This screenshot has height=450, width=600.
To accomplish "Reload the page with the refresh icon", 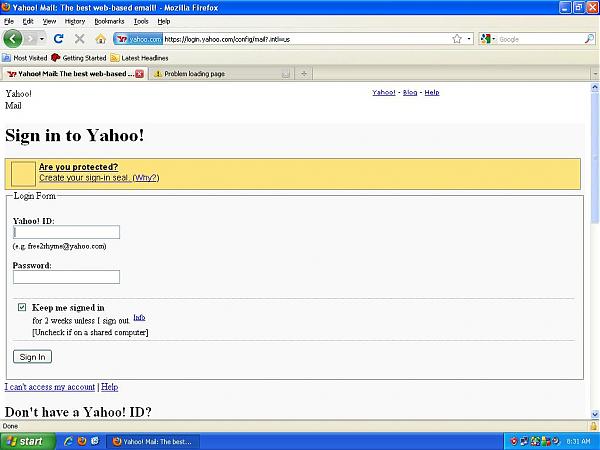I will [59, 39].
